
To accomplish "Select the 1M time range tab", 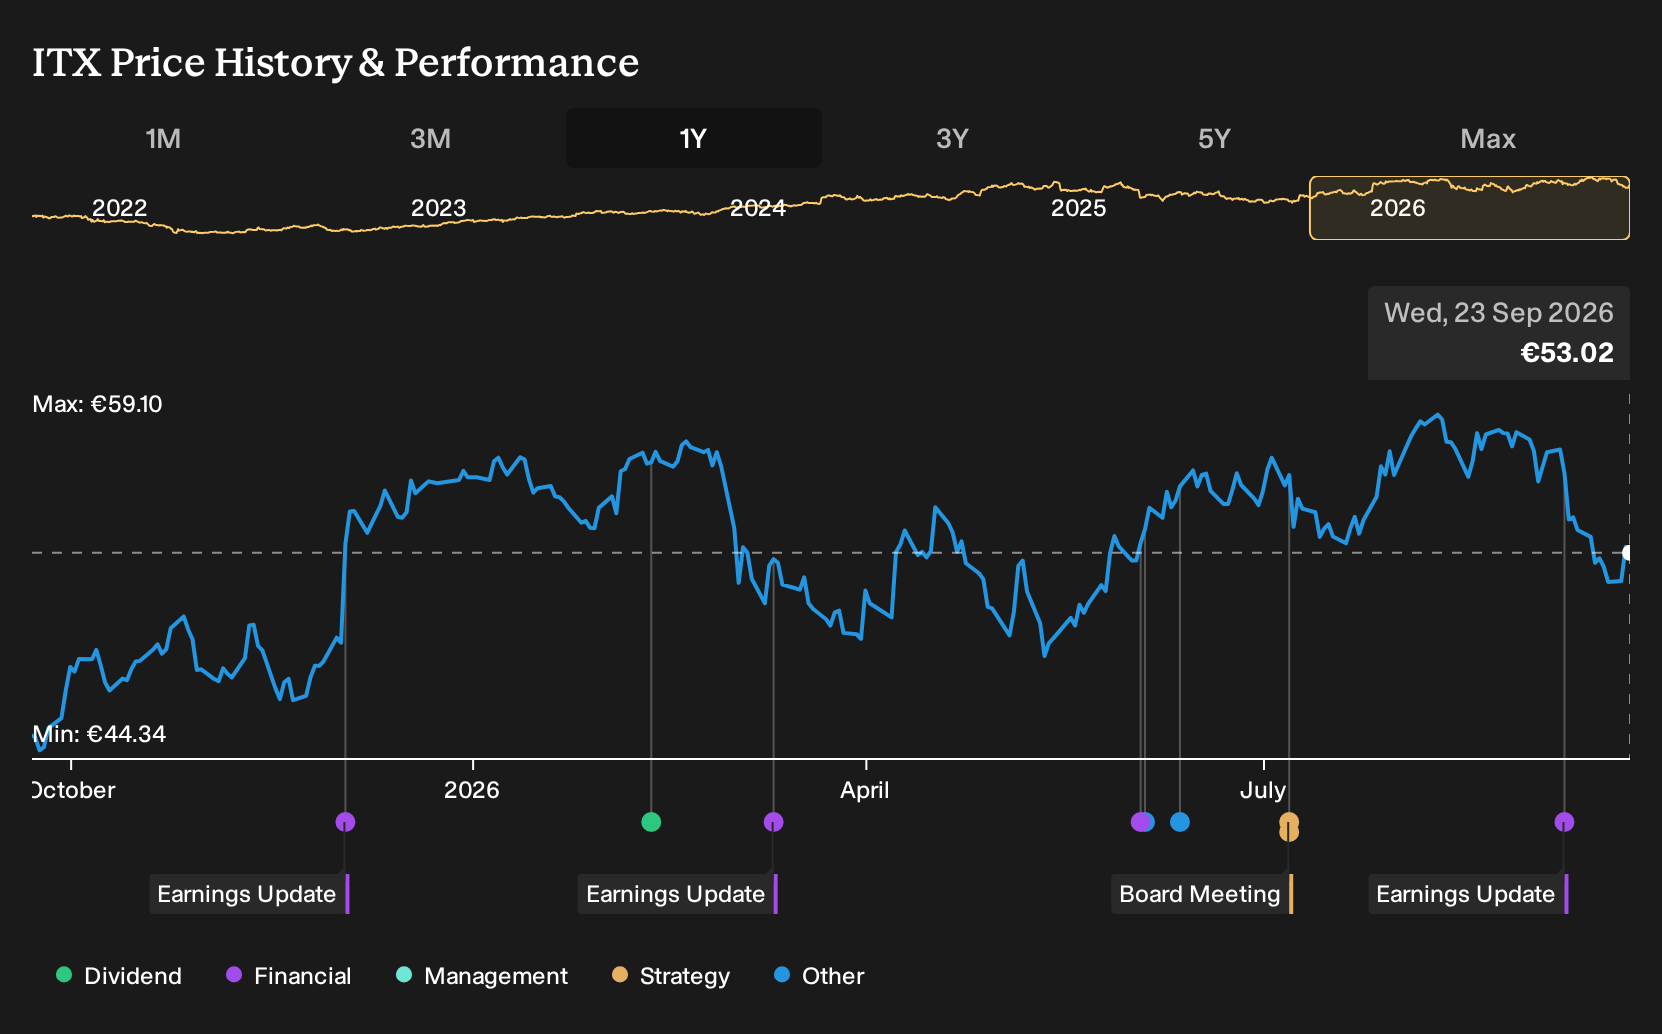I will [163, 138].
